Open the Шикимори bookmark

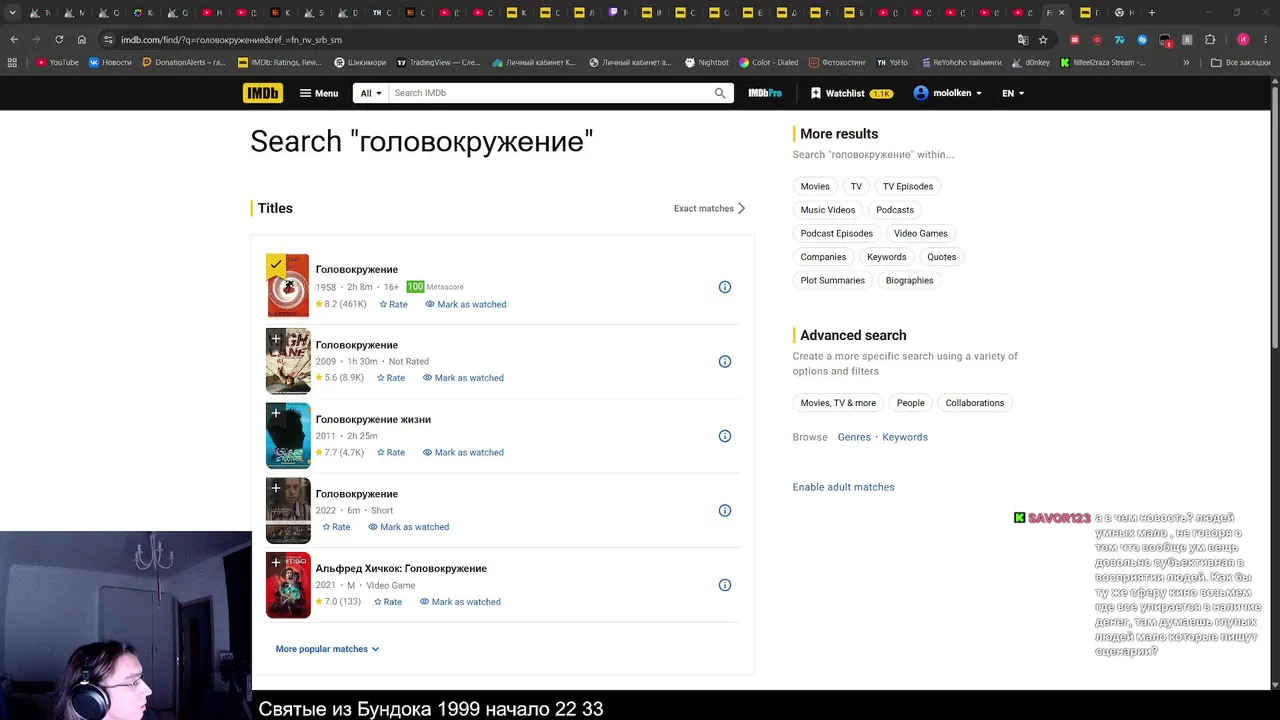tap(360, 62)
